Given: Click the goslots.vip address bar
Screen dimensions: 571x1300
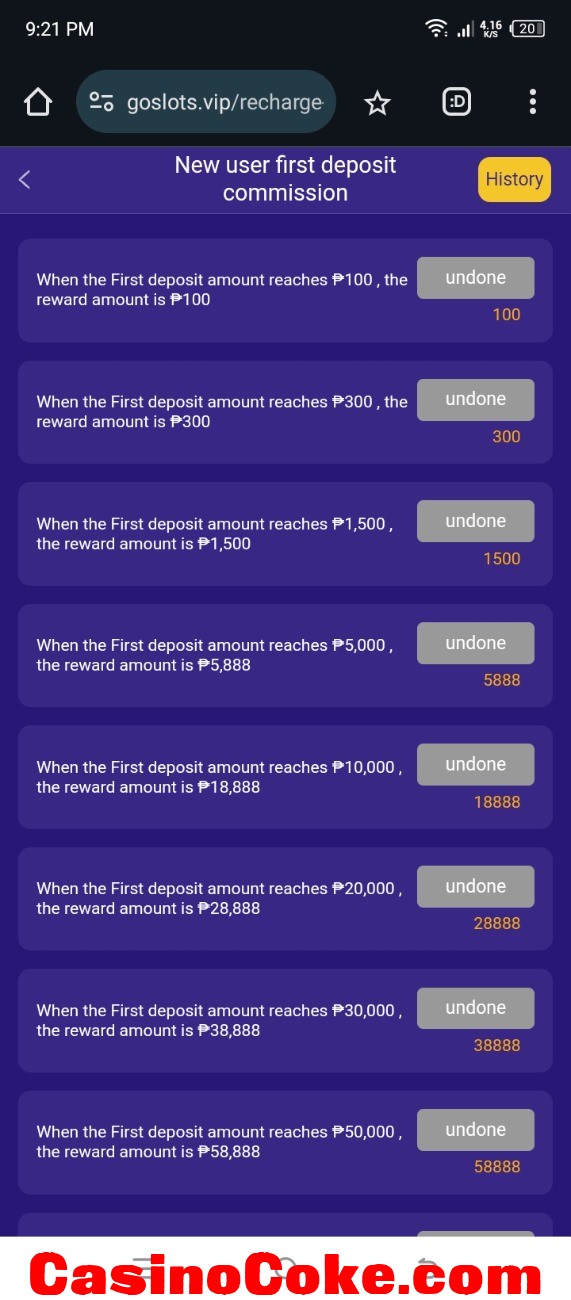Looking at the screenshot, I should pyautogui.click(x=206, y=102).
